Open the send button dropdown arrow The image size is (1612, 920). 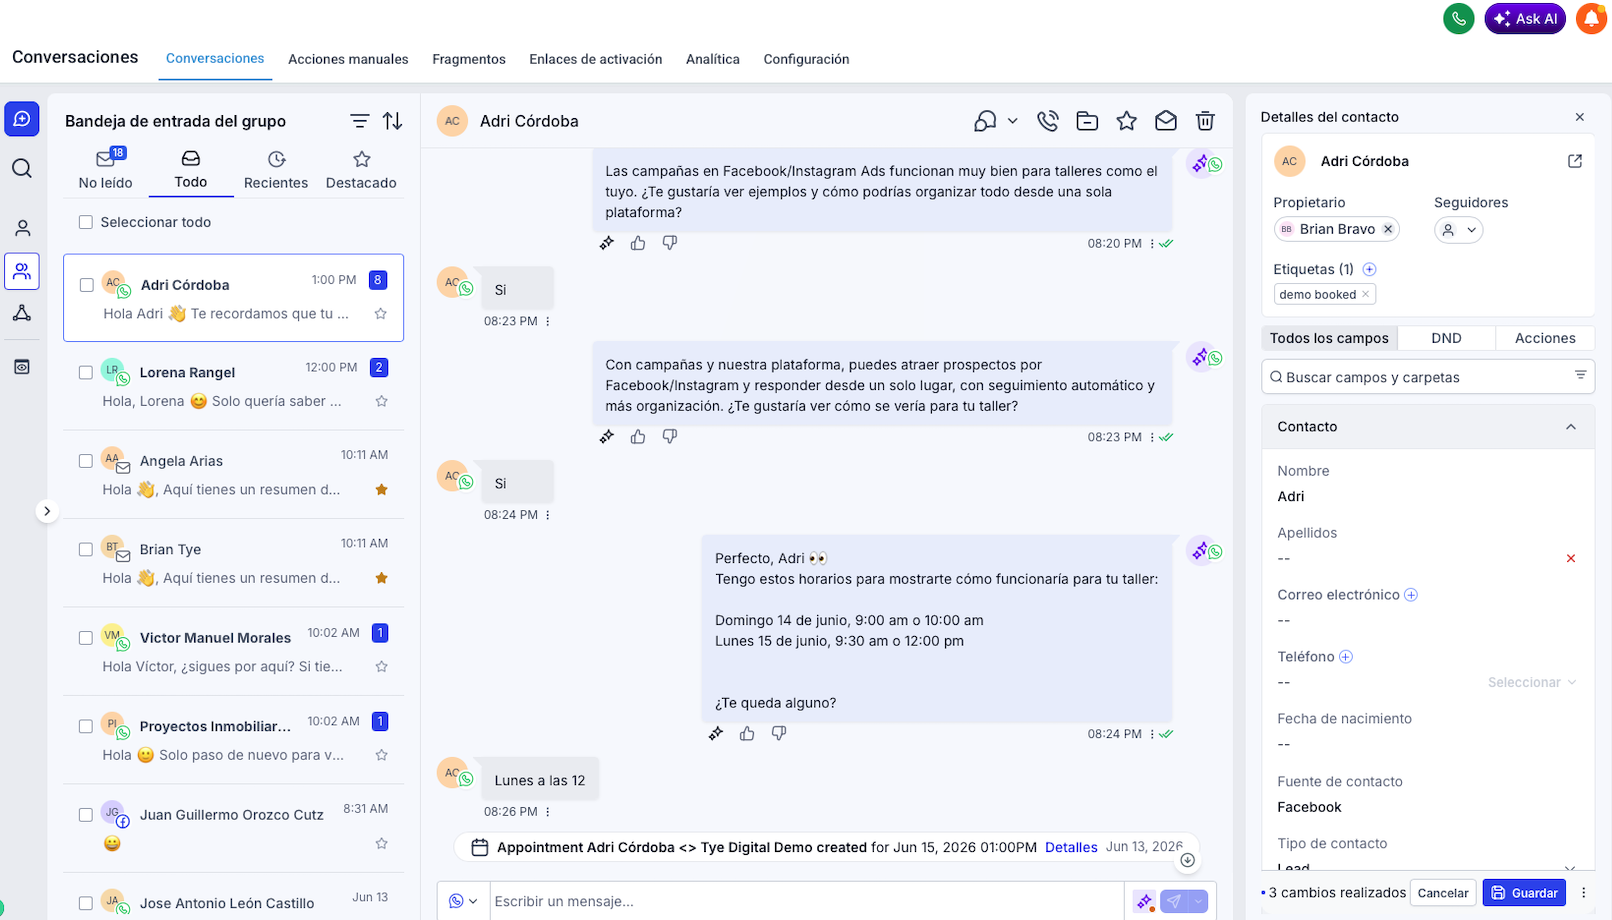click(x=1198, y=901)
